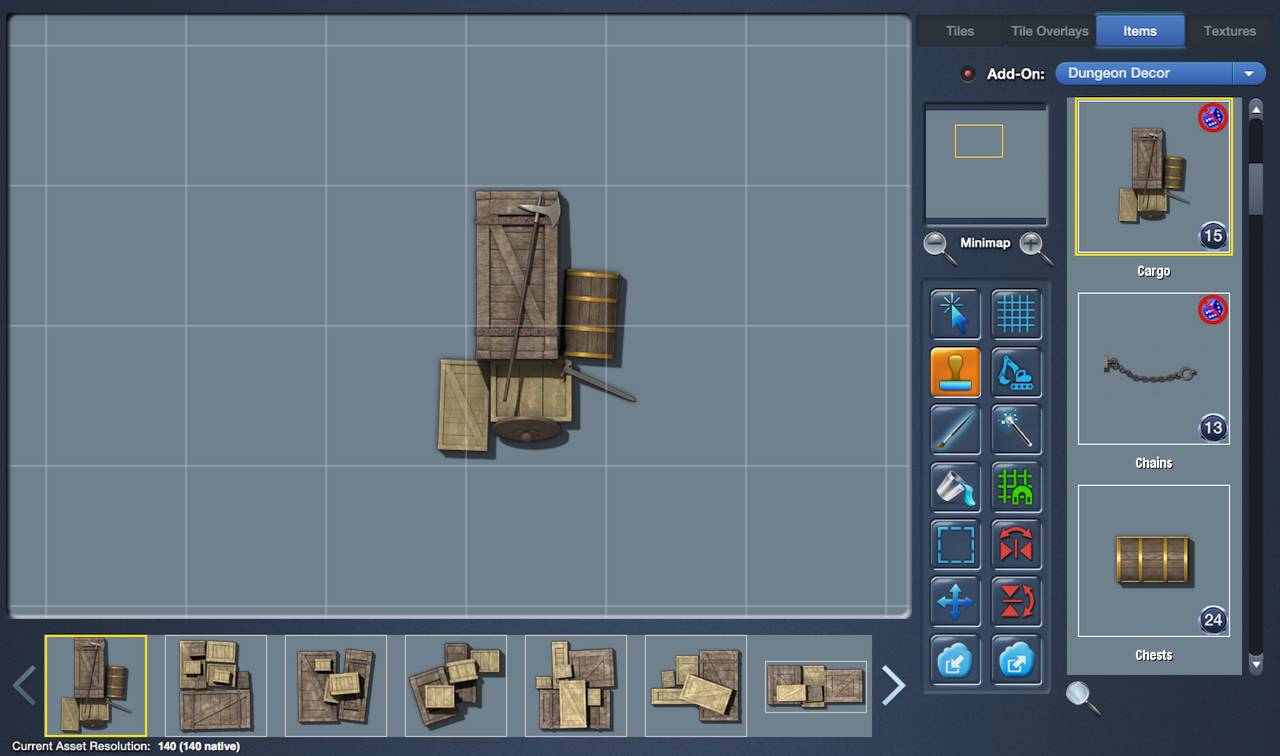Click the flip vertical rotate icon

point(1016,602)
